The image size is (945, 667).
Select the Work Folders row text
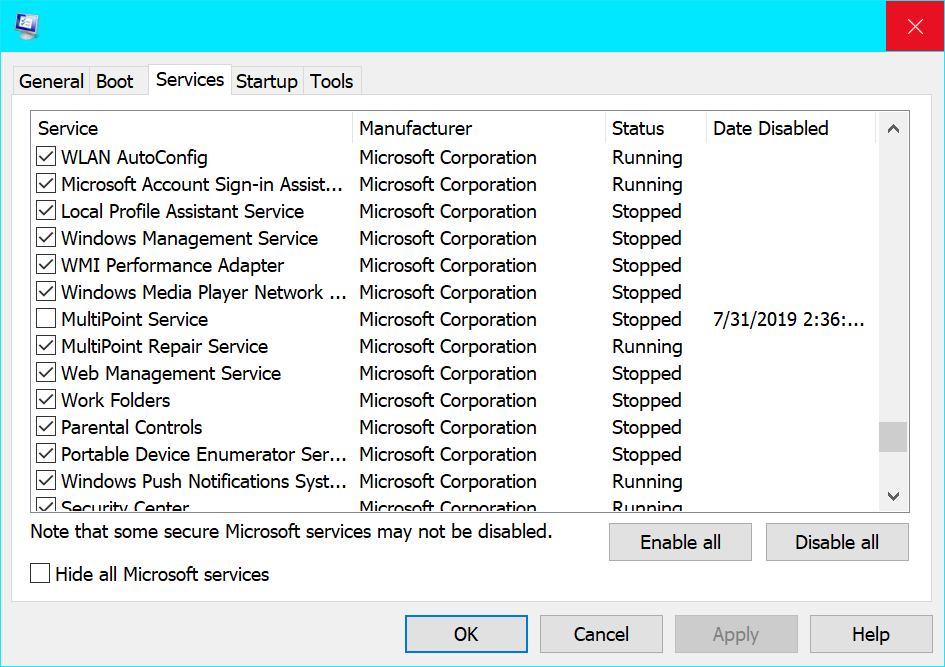coord(116,401)
